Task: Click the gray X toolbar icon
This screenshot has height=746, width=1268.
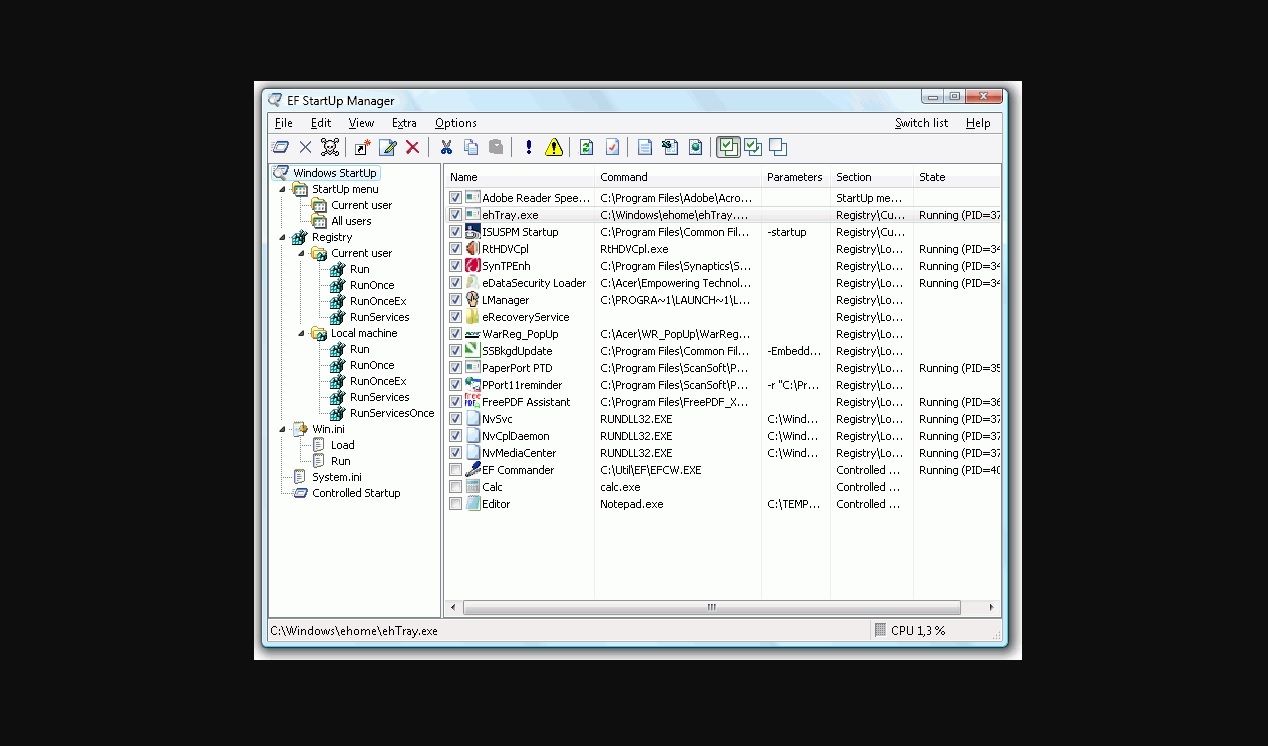Action: (306, 148)
